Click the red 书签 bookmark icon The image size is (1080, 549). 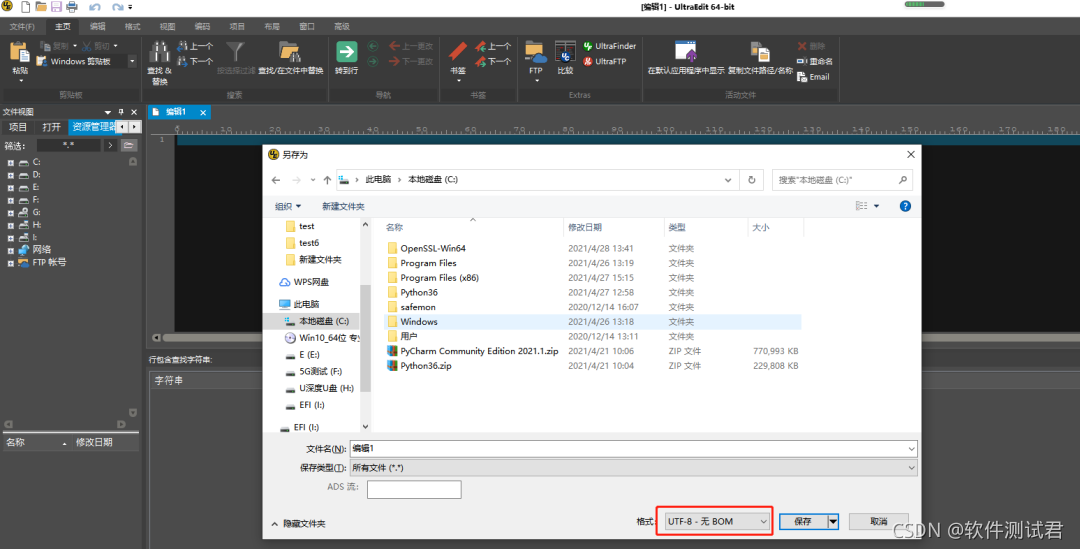click(x=458, y=52)
